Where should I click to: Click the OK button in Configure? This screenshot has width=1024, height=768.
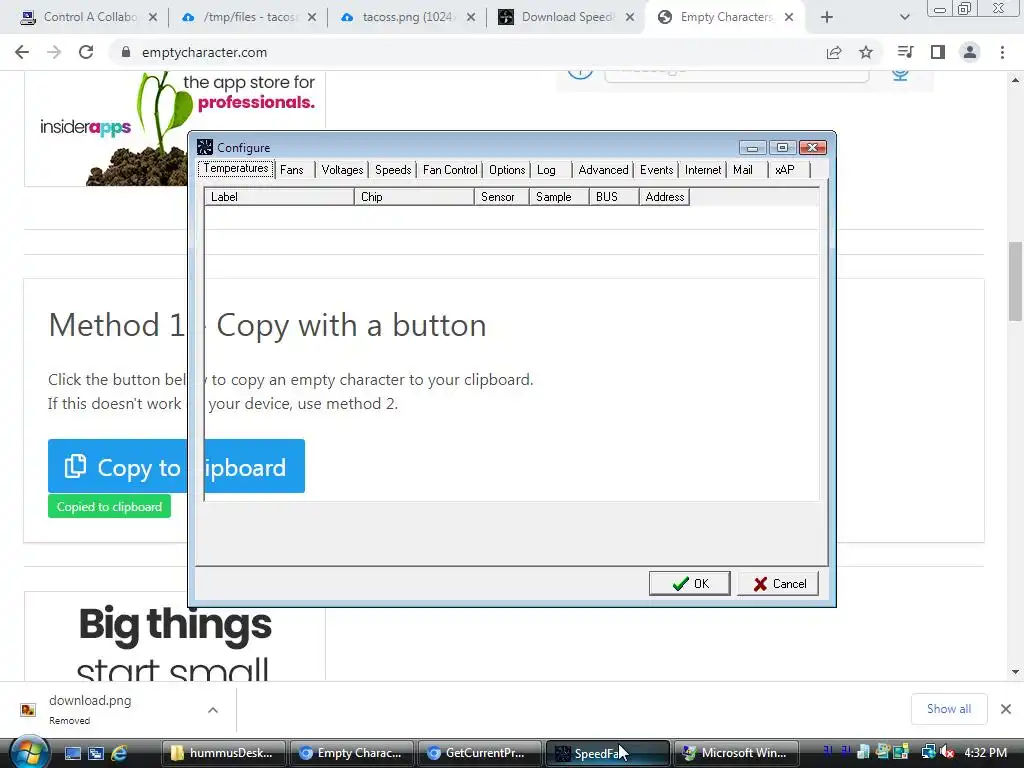click(690, 584)
